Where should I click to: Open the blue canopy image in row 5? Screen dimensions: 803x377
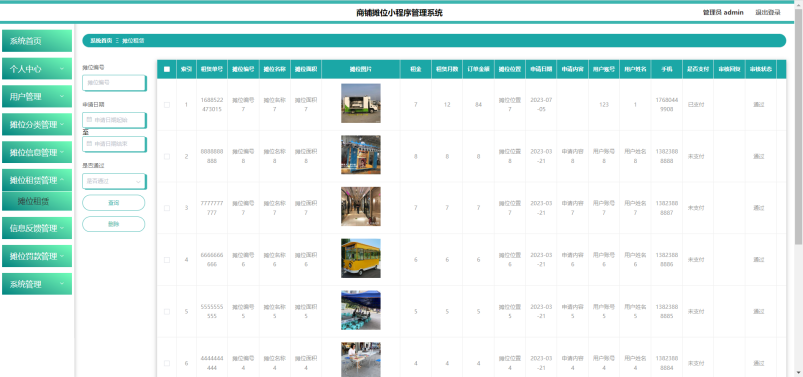(x=361, y=310)
